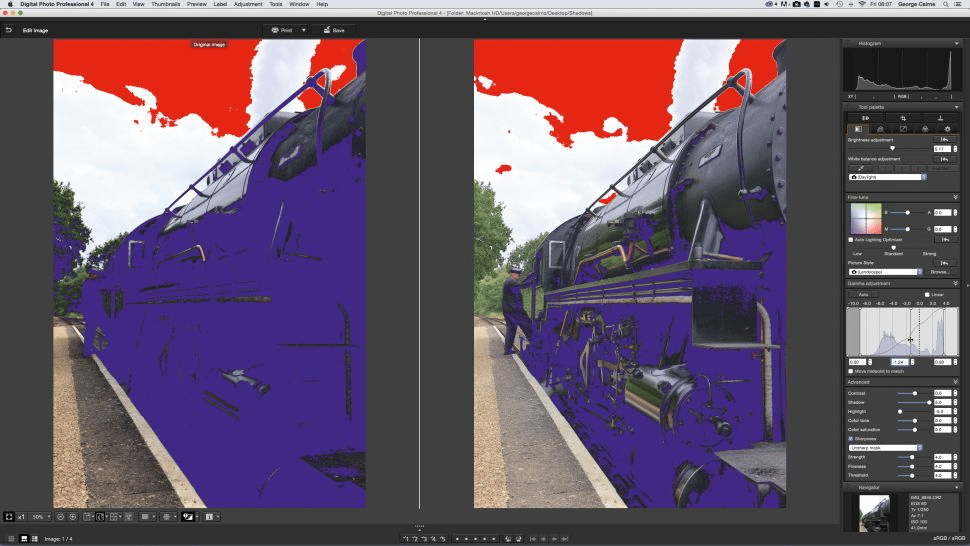Viewport: 970px width, 546px height.
Task: Collapse the Histogram panel
Action: [x=956, y=43]
